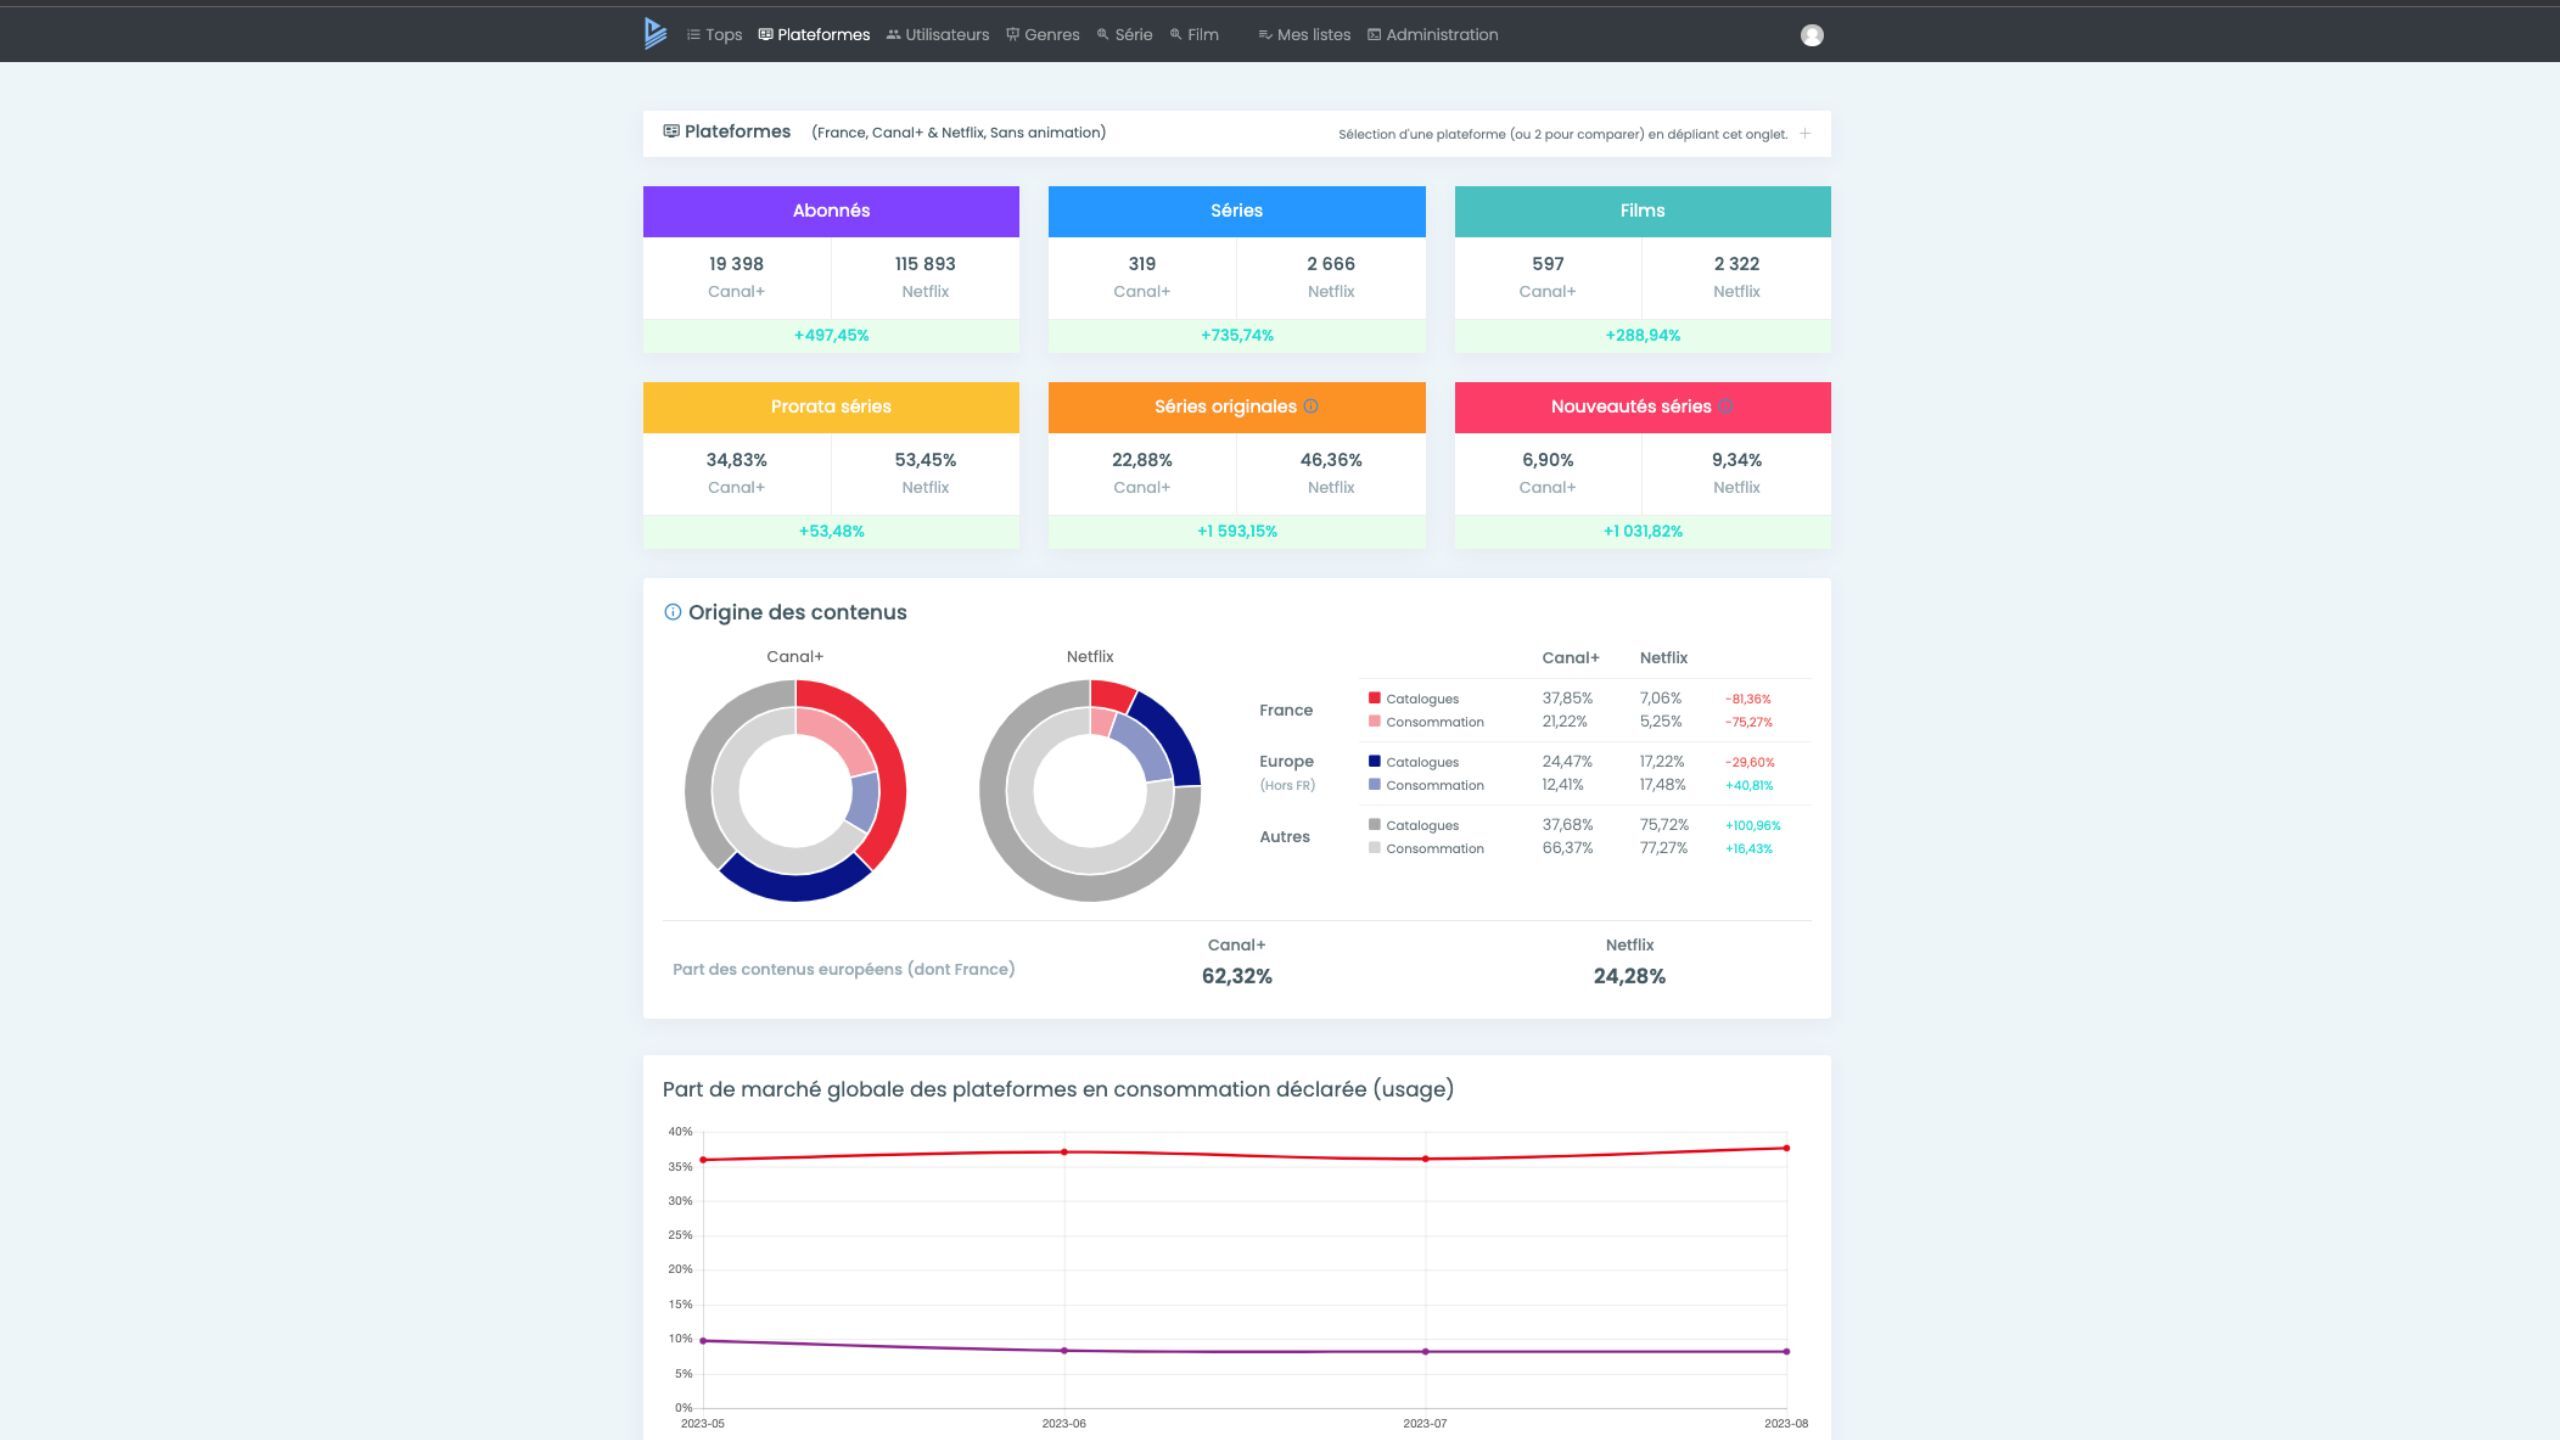Go to the Film search page
This screenshot has width=2560, height=1440.
(x=1194, y=34)
